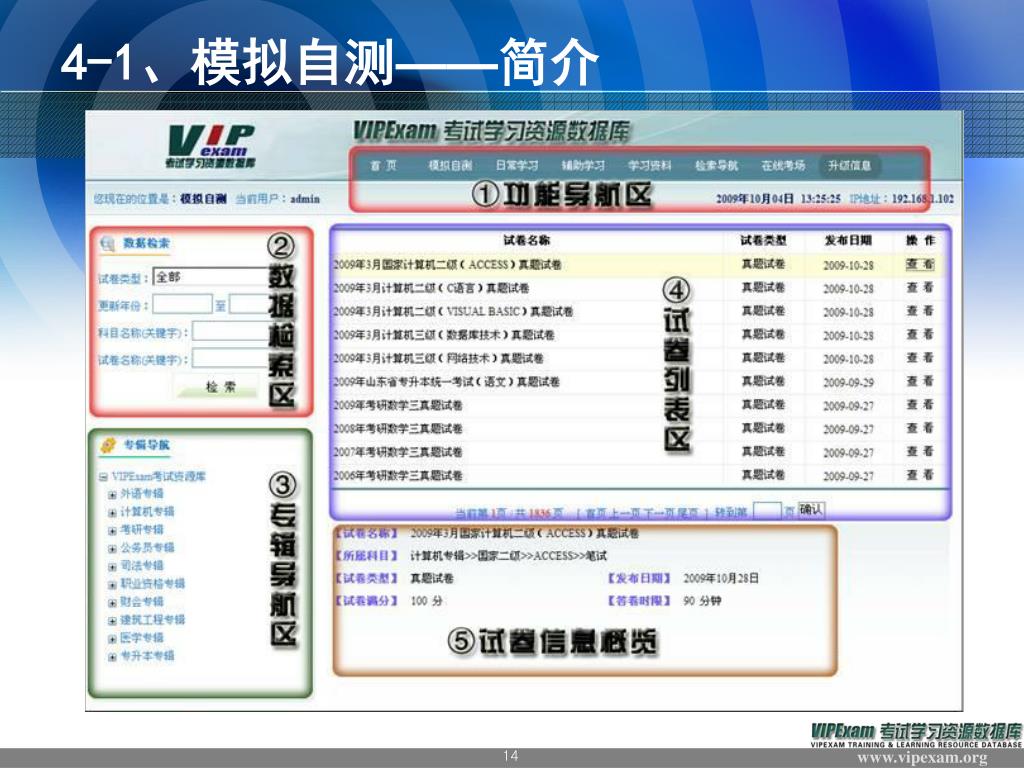Open the 升级信息 navigation item
Image resolution: width=1024 pixels, height=768 pixels.
pyautogui.click(x=850, y=166)
